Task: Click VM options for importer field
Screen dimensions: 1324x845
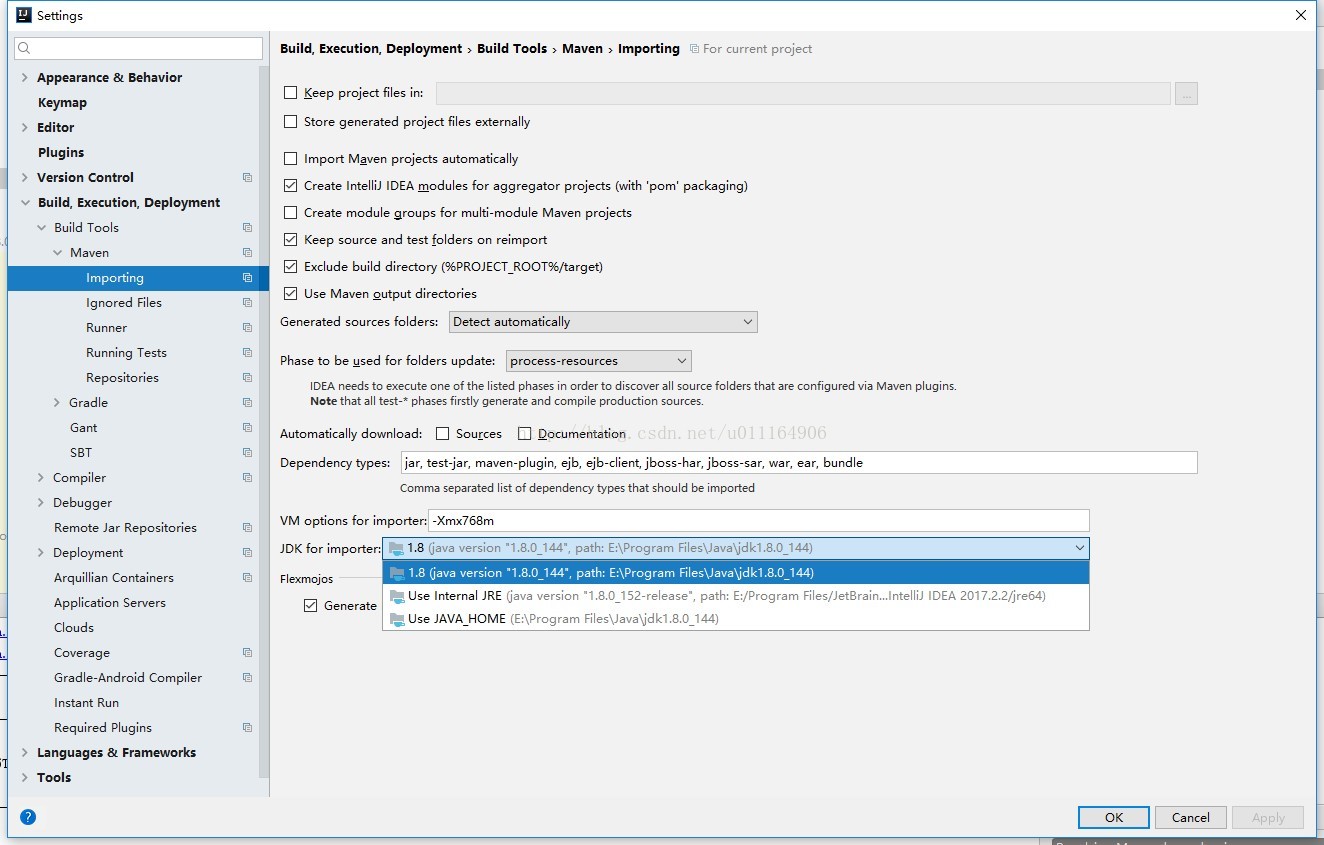Action: pyautogui.click(x=758, y=520)
